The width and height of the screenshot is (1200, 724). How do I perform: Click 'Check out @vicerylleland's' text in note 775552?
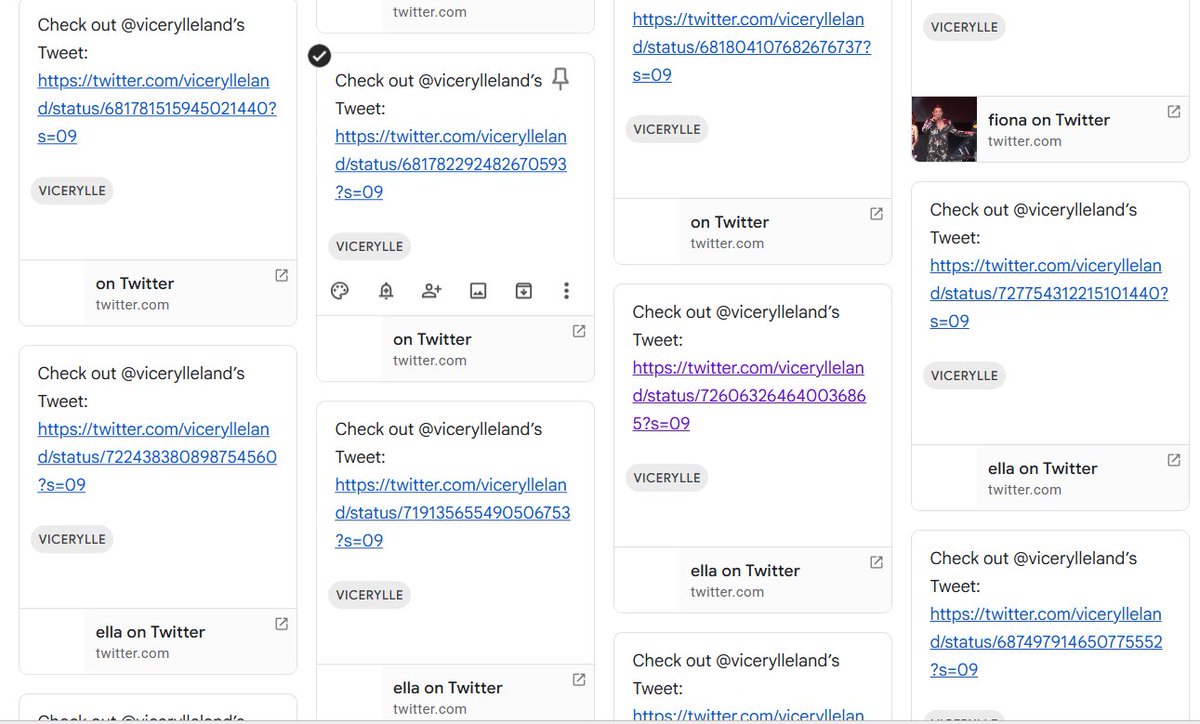tap(1034, 559)
